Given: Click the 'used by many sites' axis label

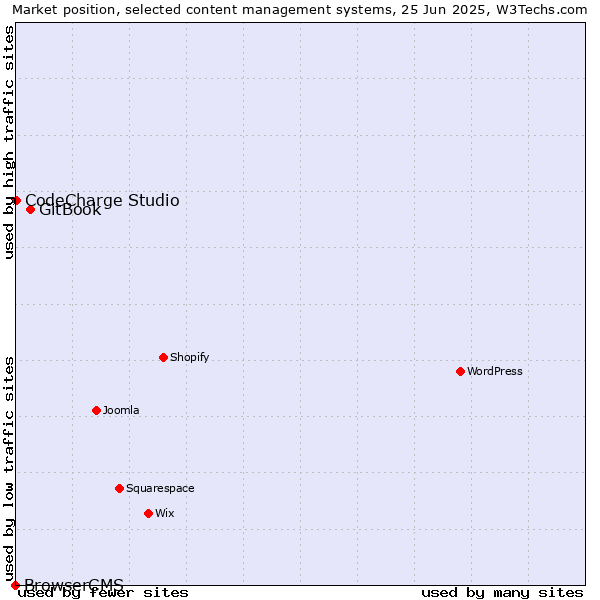Looking at the screenshot, I should [502, 593].
